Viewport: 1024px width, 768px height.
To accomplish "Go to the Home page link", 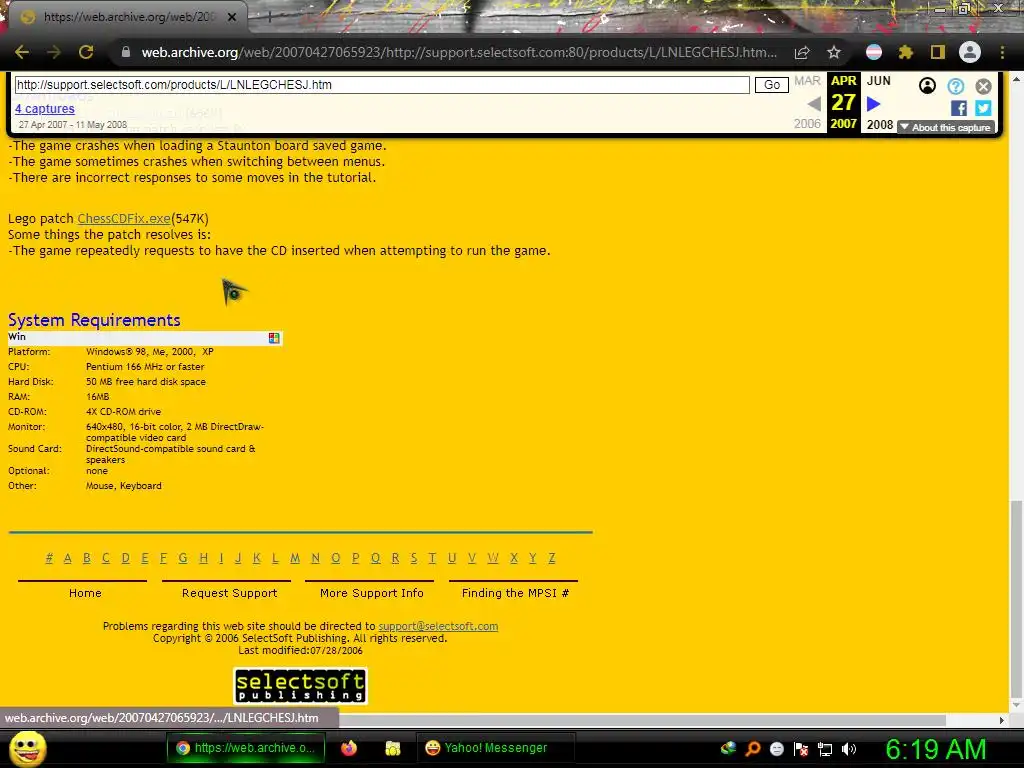I will pyautogui.click(x=85, y=593).
